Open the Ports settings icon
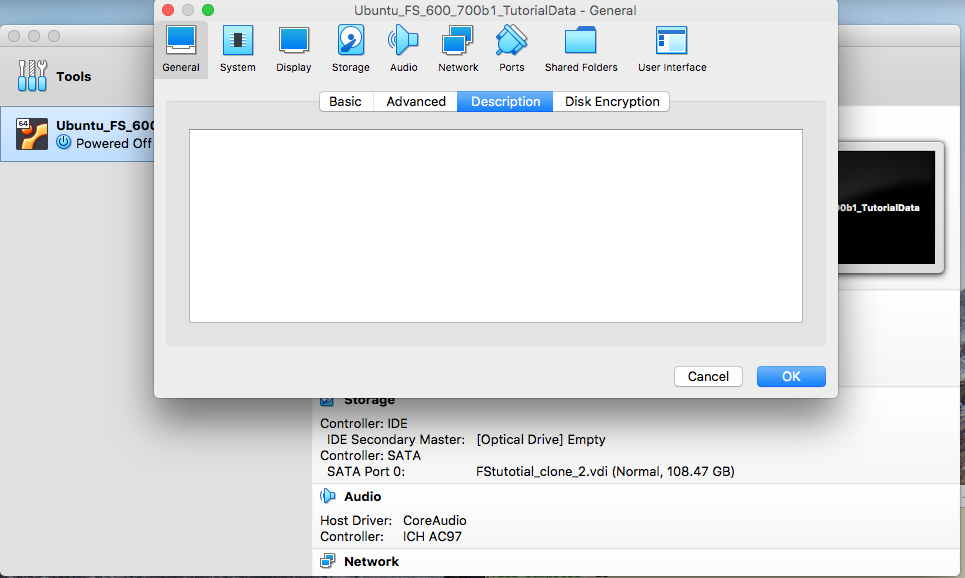 coord(511,49)
